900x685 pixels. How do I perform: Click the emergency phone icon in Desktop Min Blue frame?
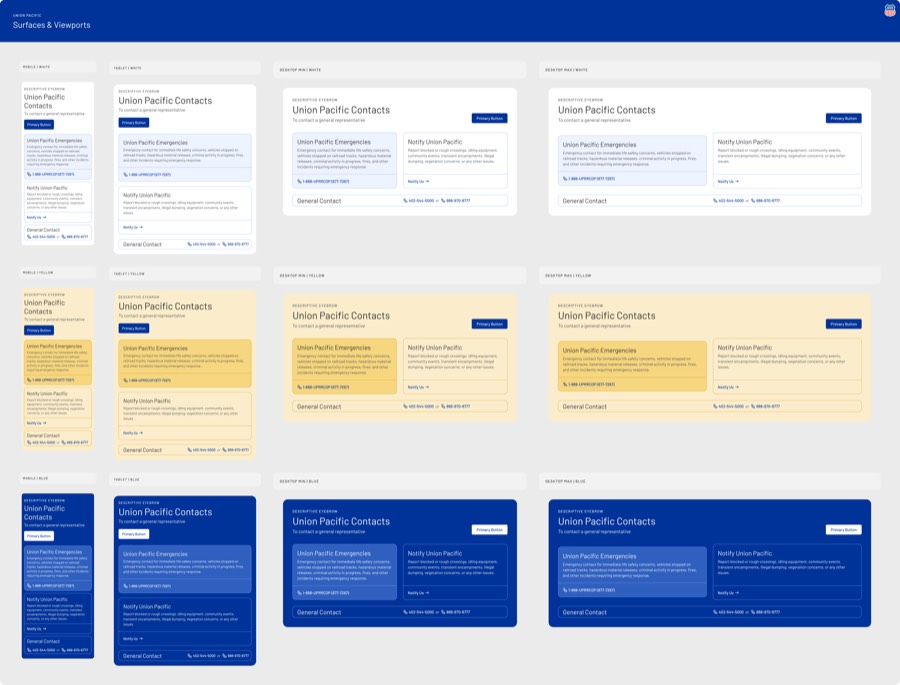point(300,593)
